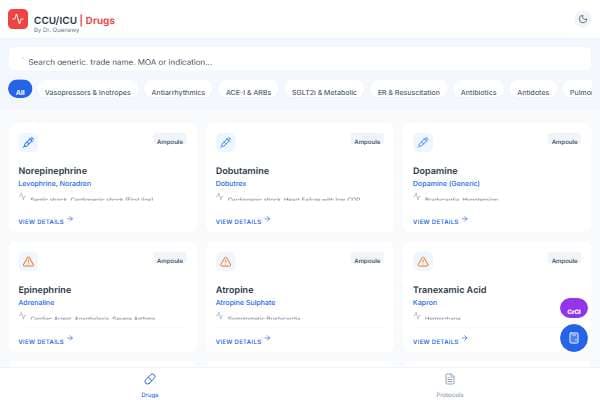Switch to the Protocols tab
600x400 pixels.
coord(450,384)
